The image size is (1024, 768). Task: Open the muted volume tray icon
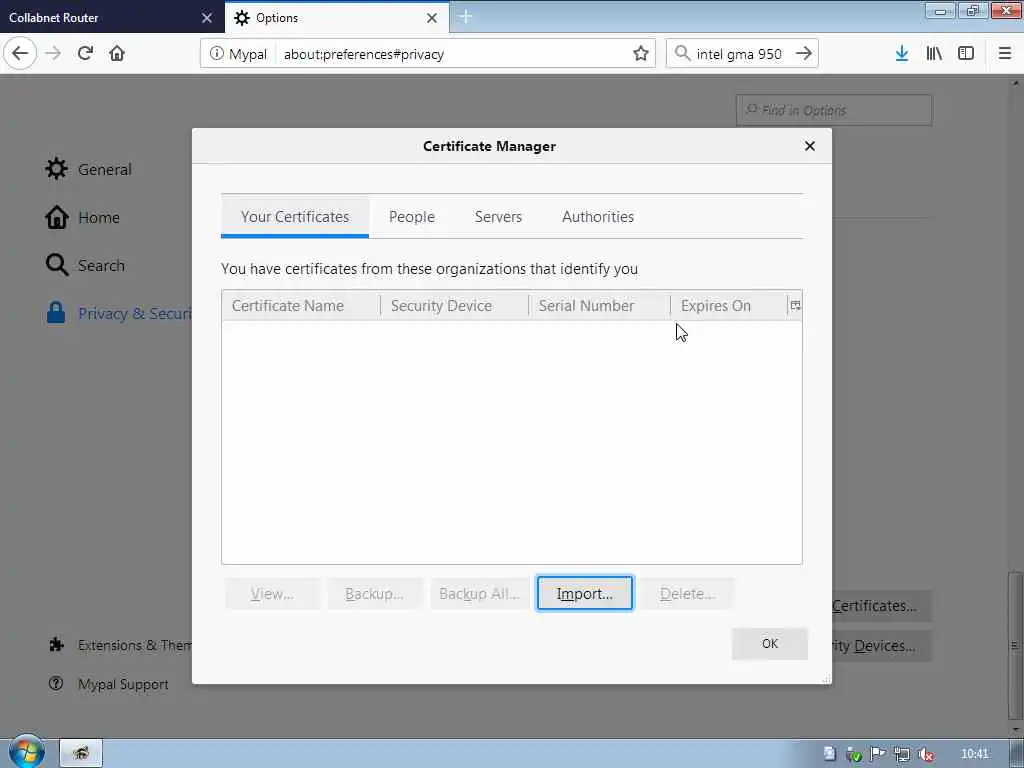pos(925,754)
